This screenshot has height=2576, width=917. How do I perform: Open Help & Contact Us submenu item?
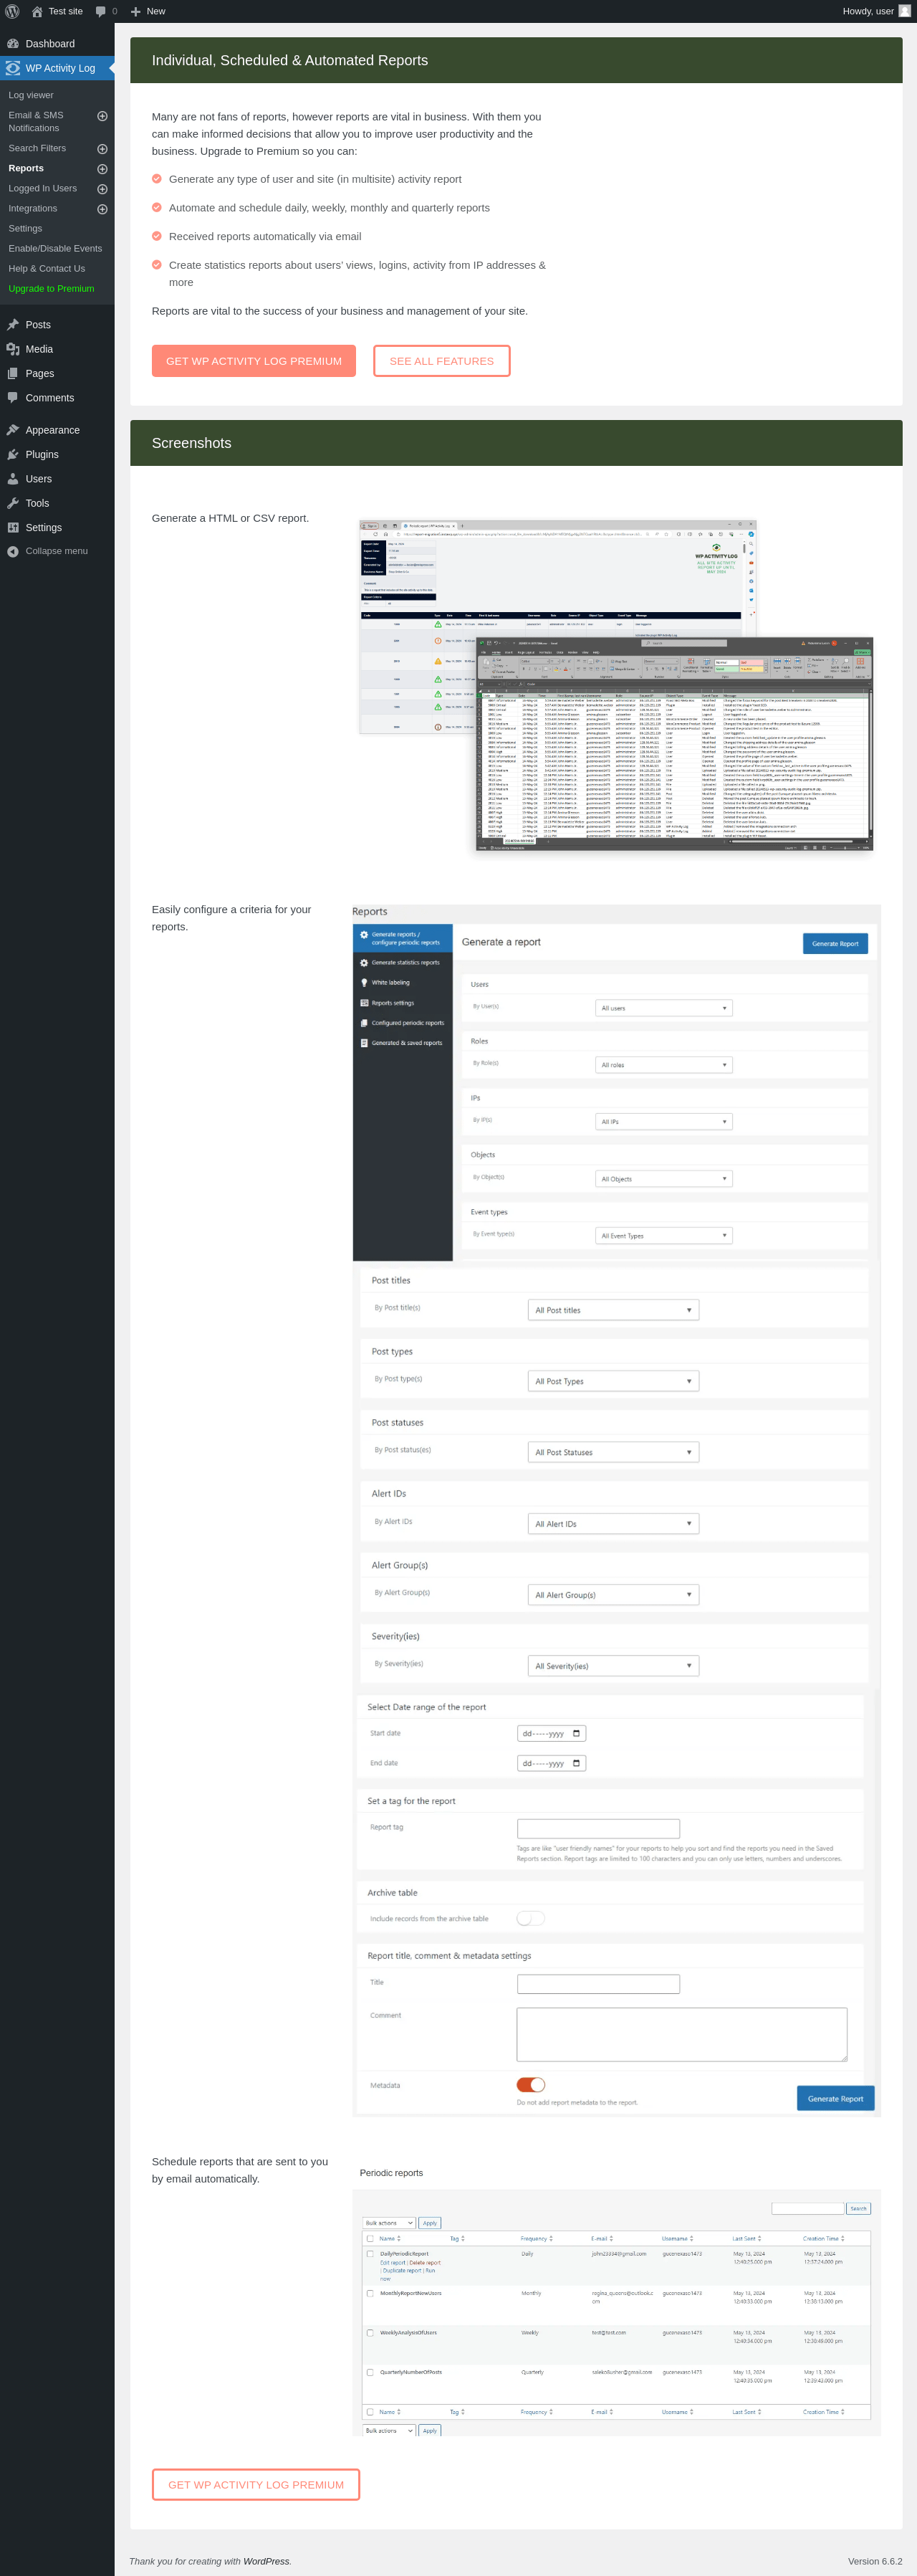pyautogui.click(x=47, y=269)
